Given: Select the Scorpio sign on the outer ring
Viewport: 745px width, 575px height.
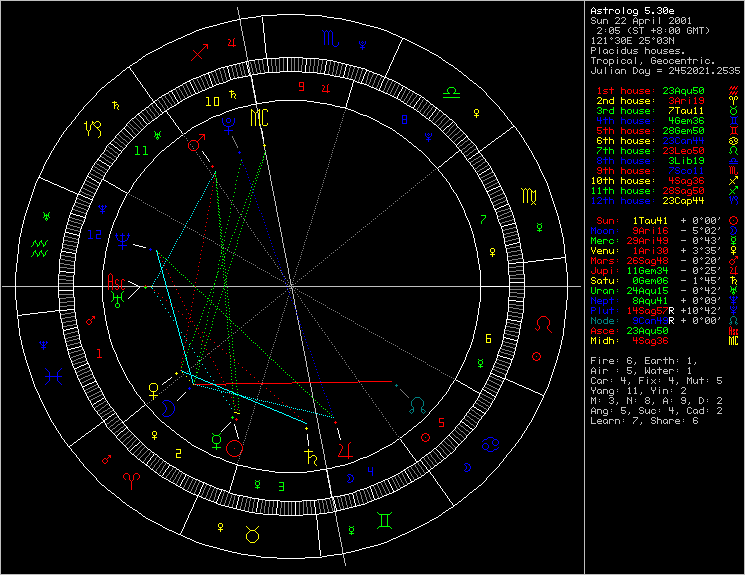Looking at the screenshot, I should pyautogui.click(x=329, y=40).
